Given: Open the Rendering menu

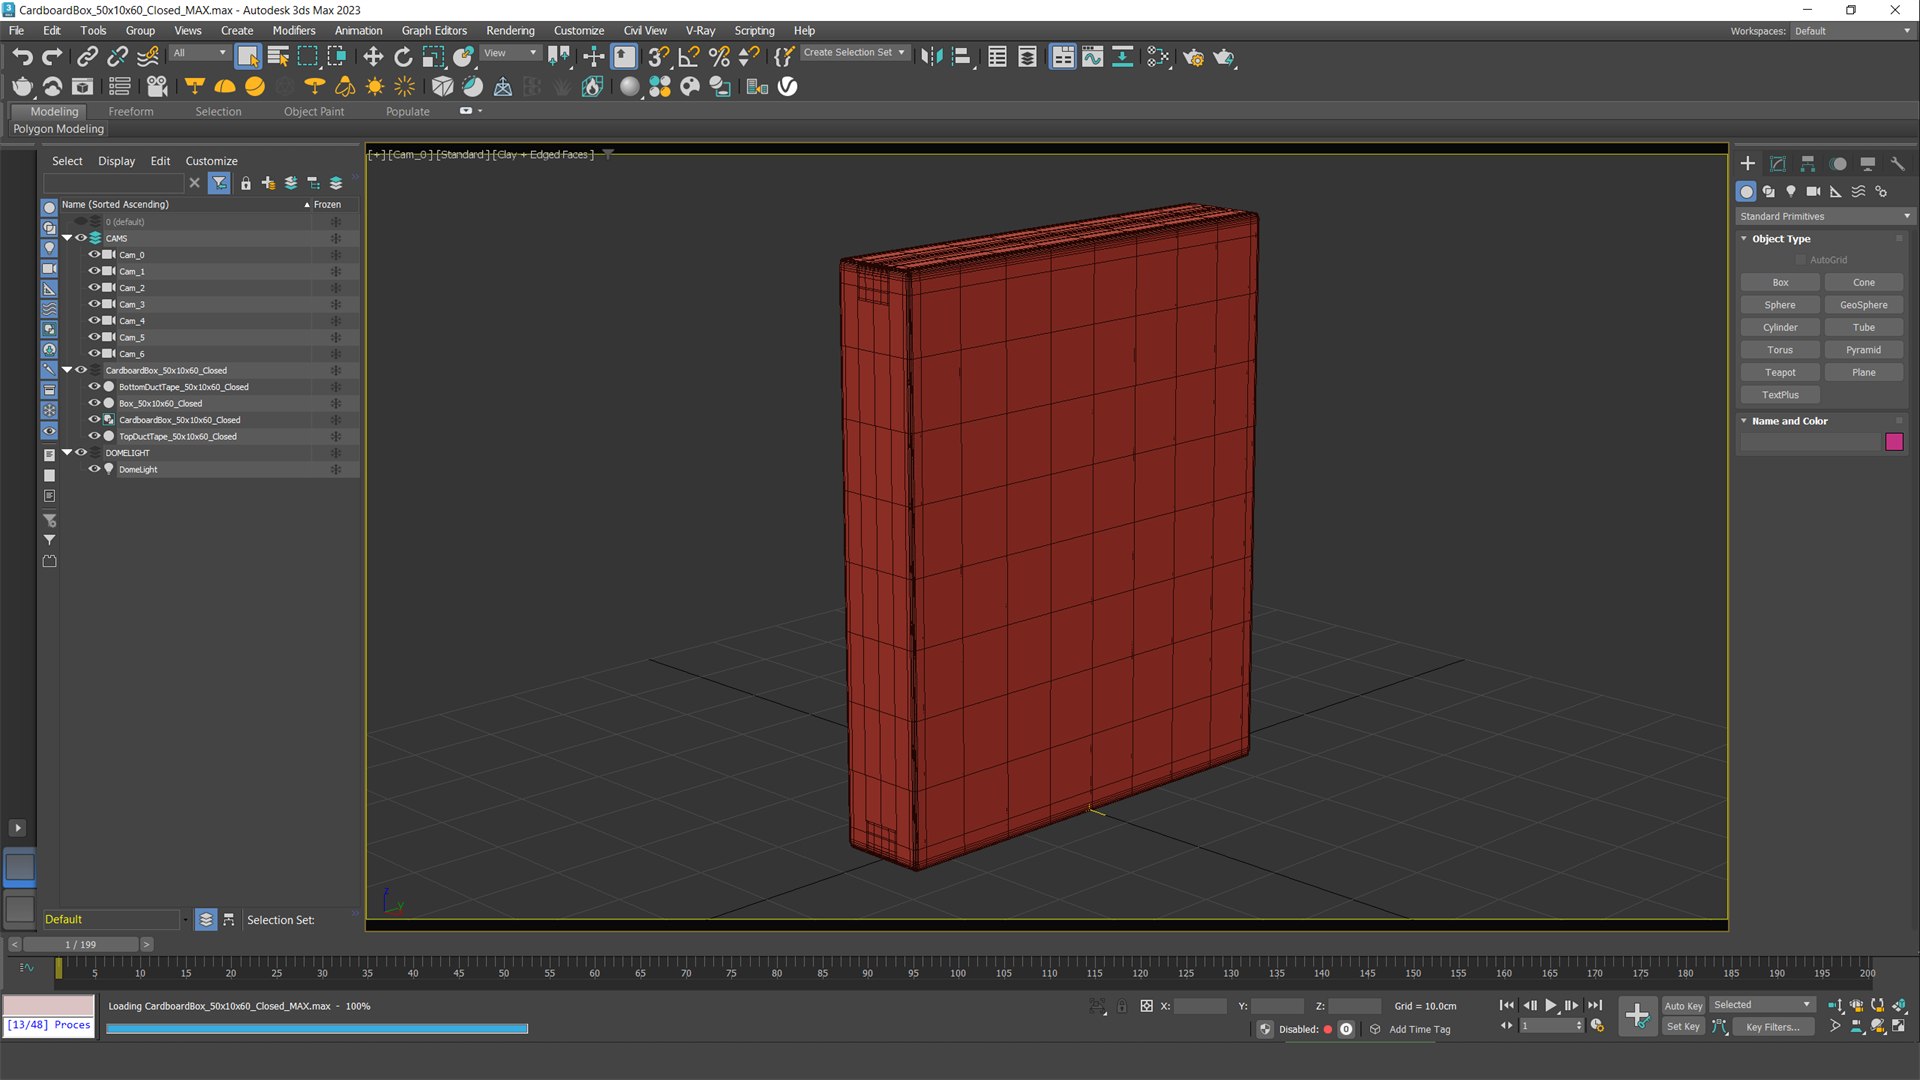Looking at the screenshot, I should click(510, 30).
